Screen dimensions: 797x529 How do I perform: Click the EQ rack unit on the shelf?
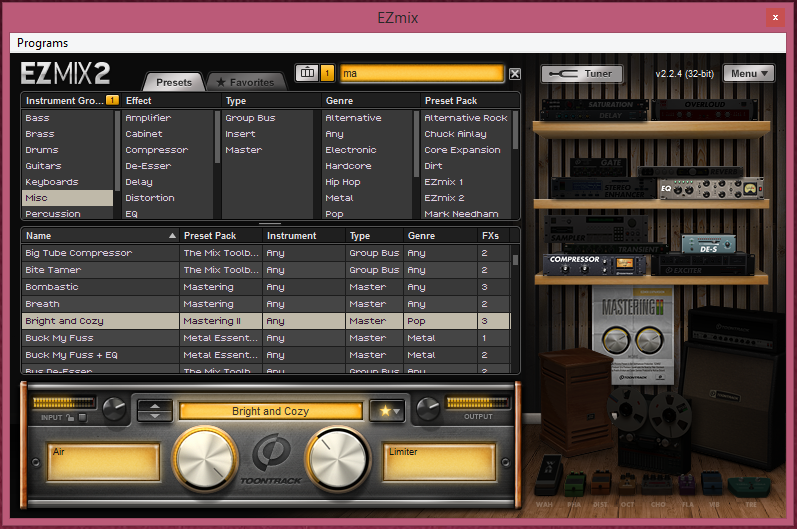pyautogui.click(x=711, y=189)
